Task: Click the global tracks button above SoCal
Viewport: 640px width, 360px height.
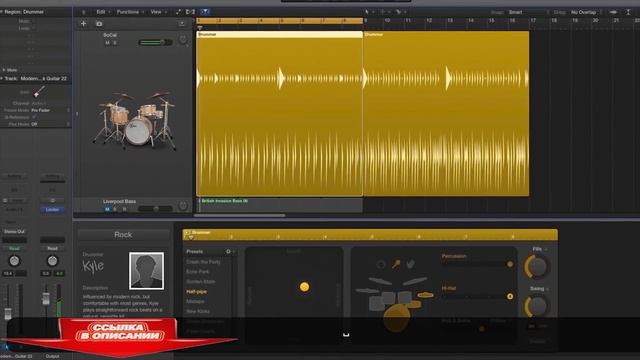Action: pos(182,24)
